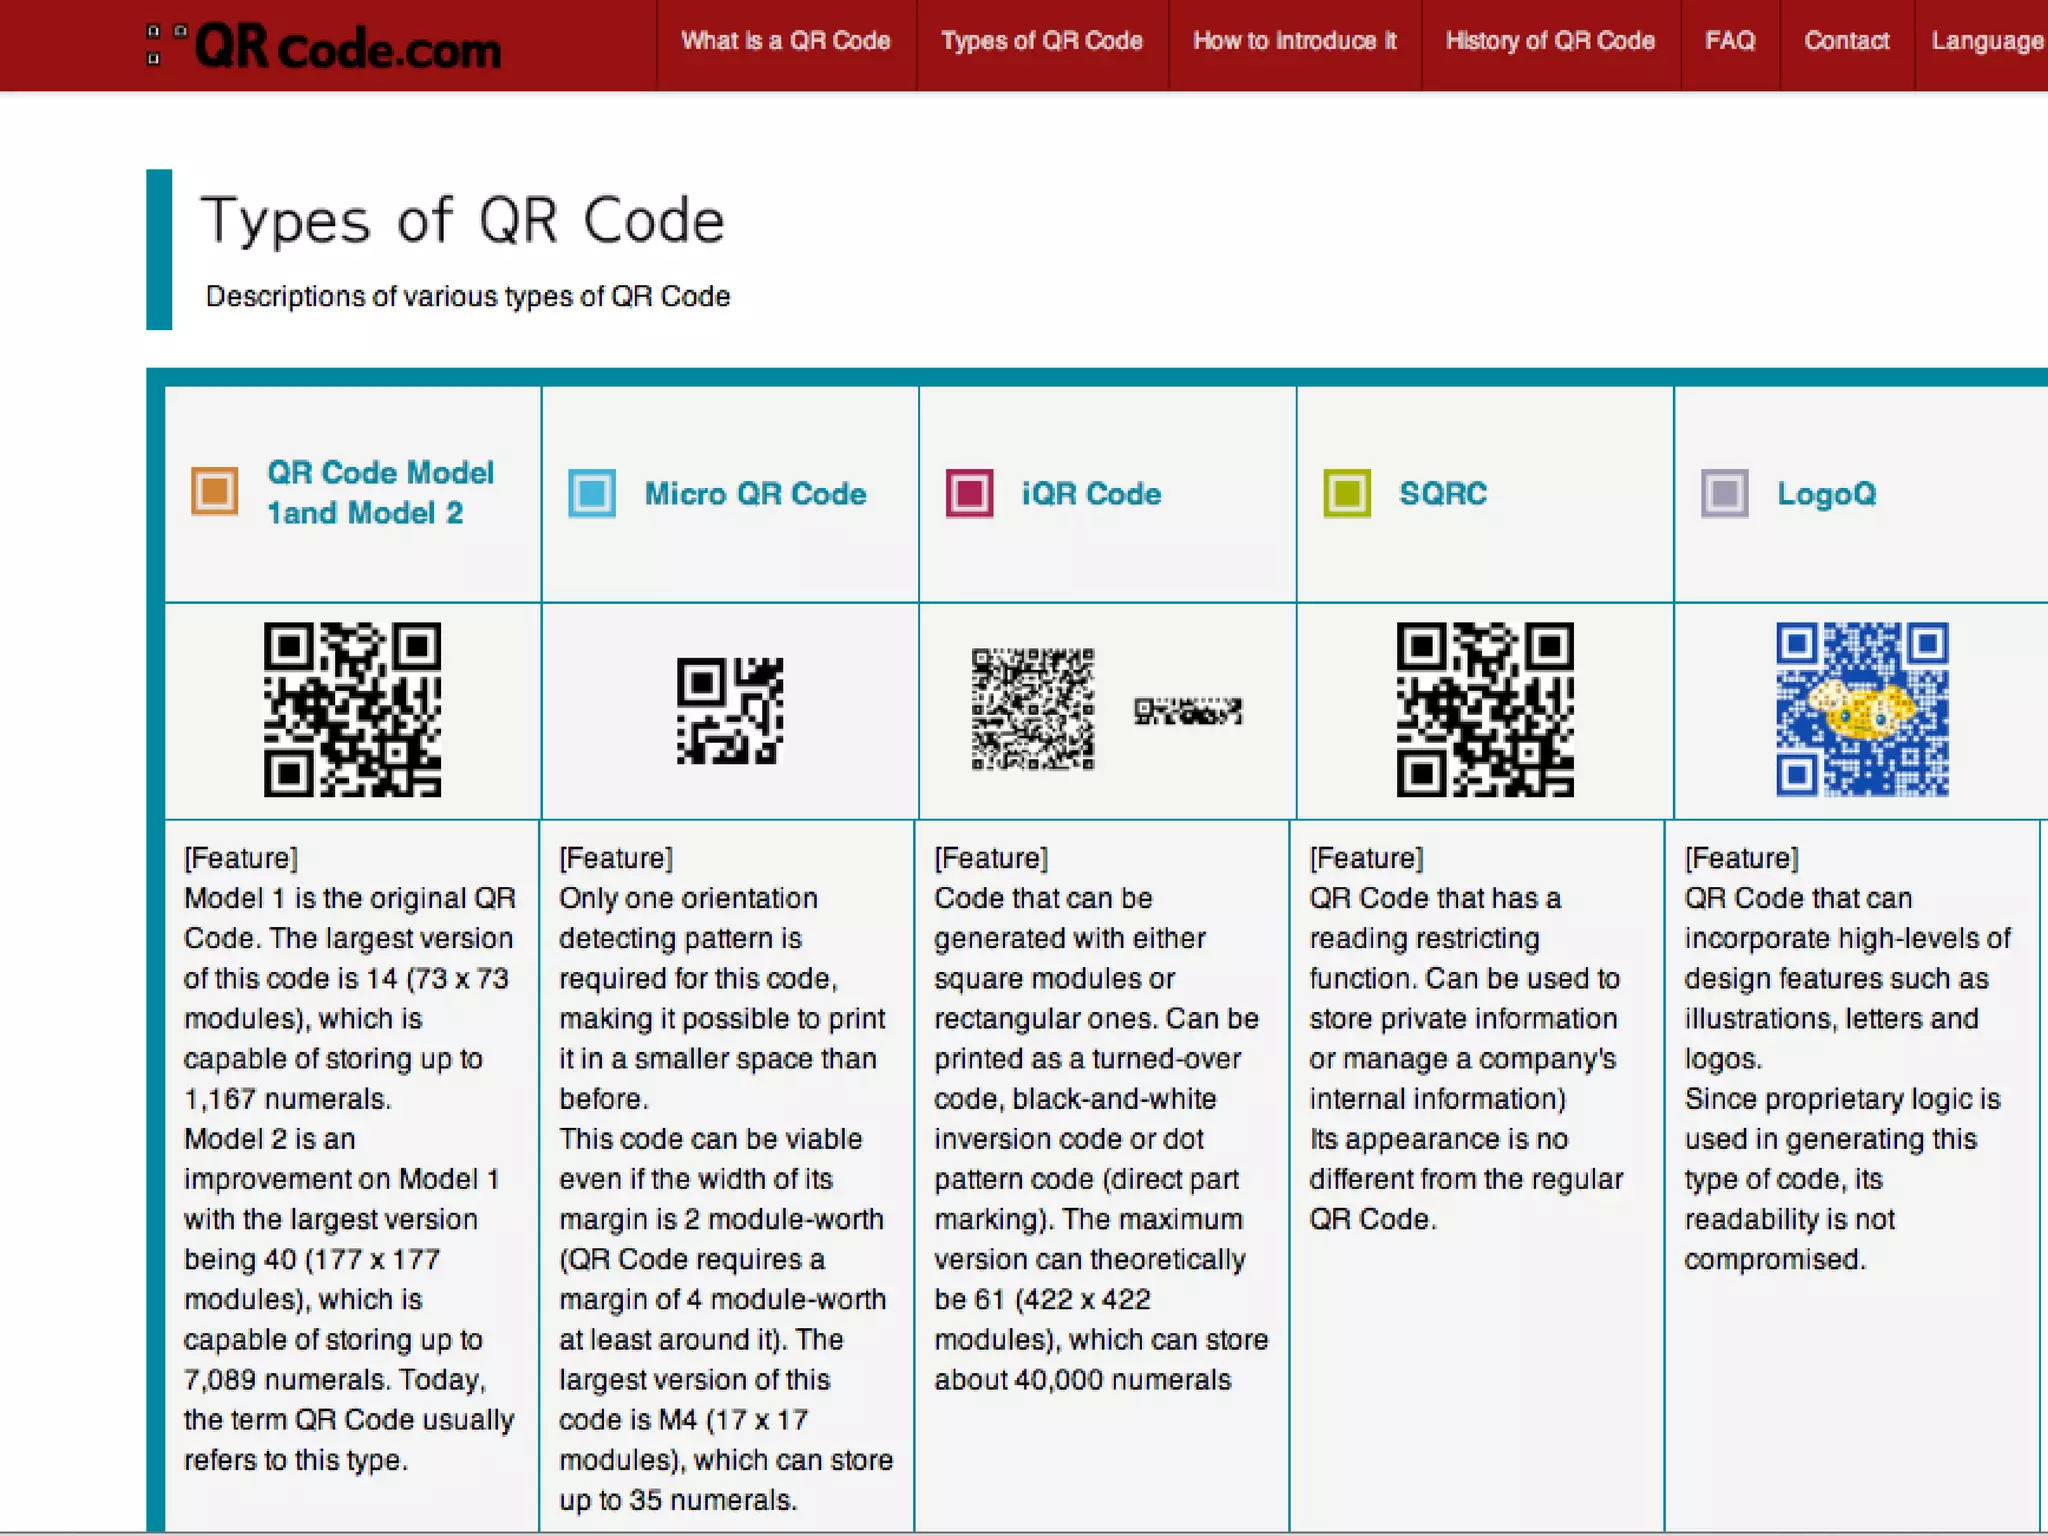Image resolution: width=2048 pixels, height=1536 pixels.
Task: Expand the Language selector
Action: coord(1986,41)
